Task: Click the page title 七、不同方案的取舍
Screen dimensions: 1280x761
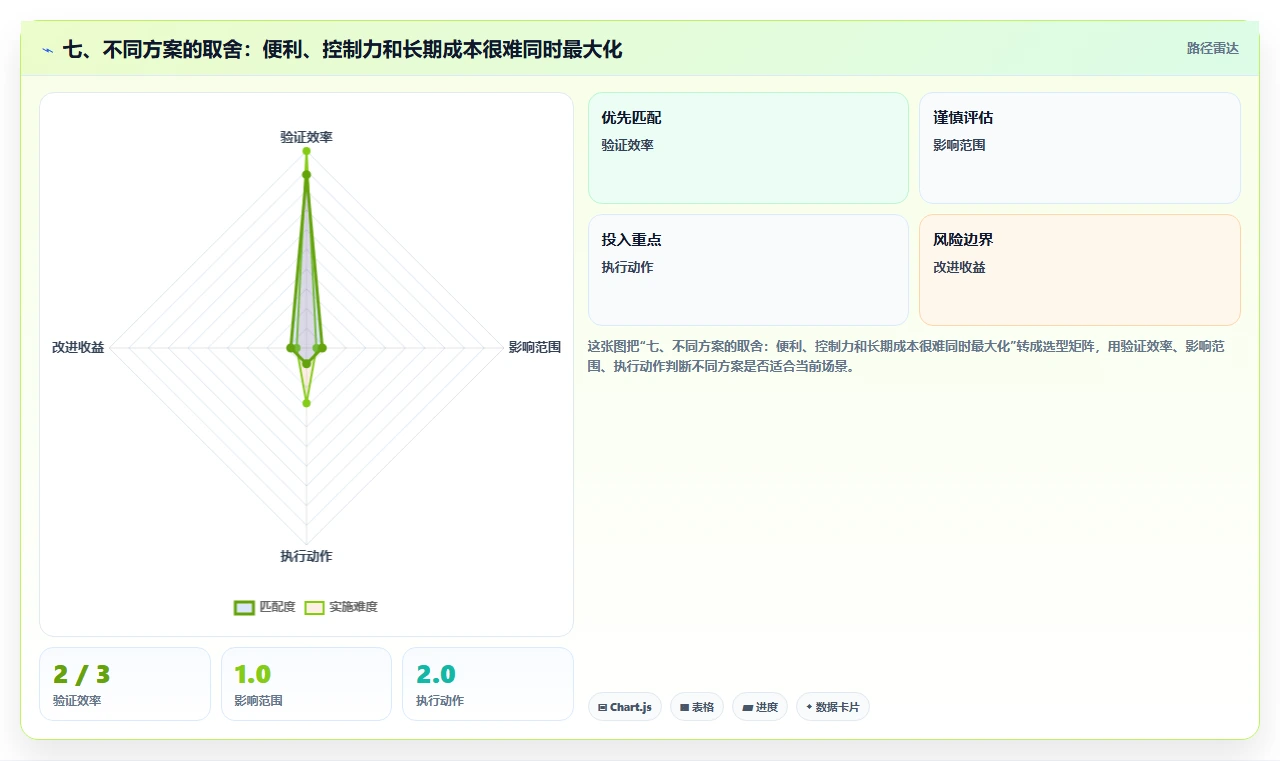Action: (343, 49)
